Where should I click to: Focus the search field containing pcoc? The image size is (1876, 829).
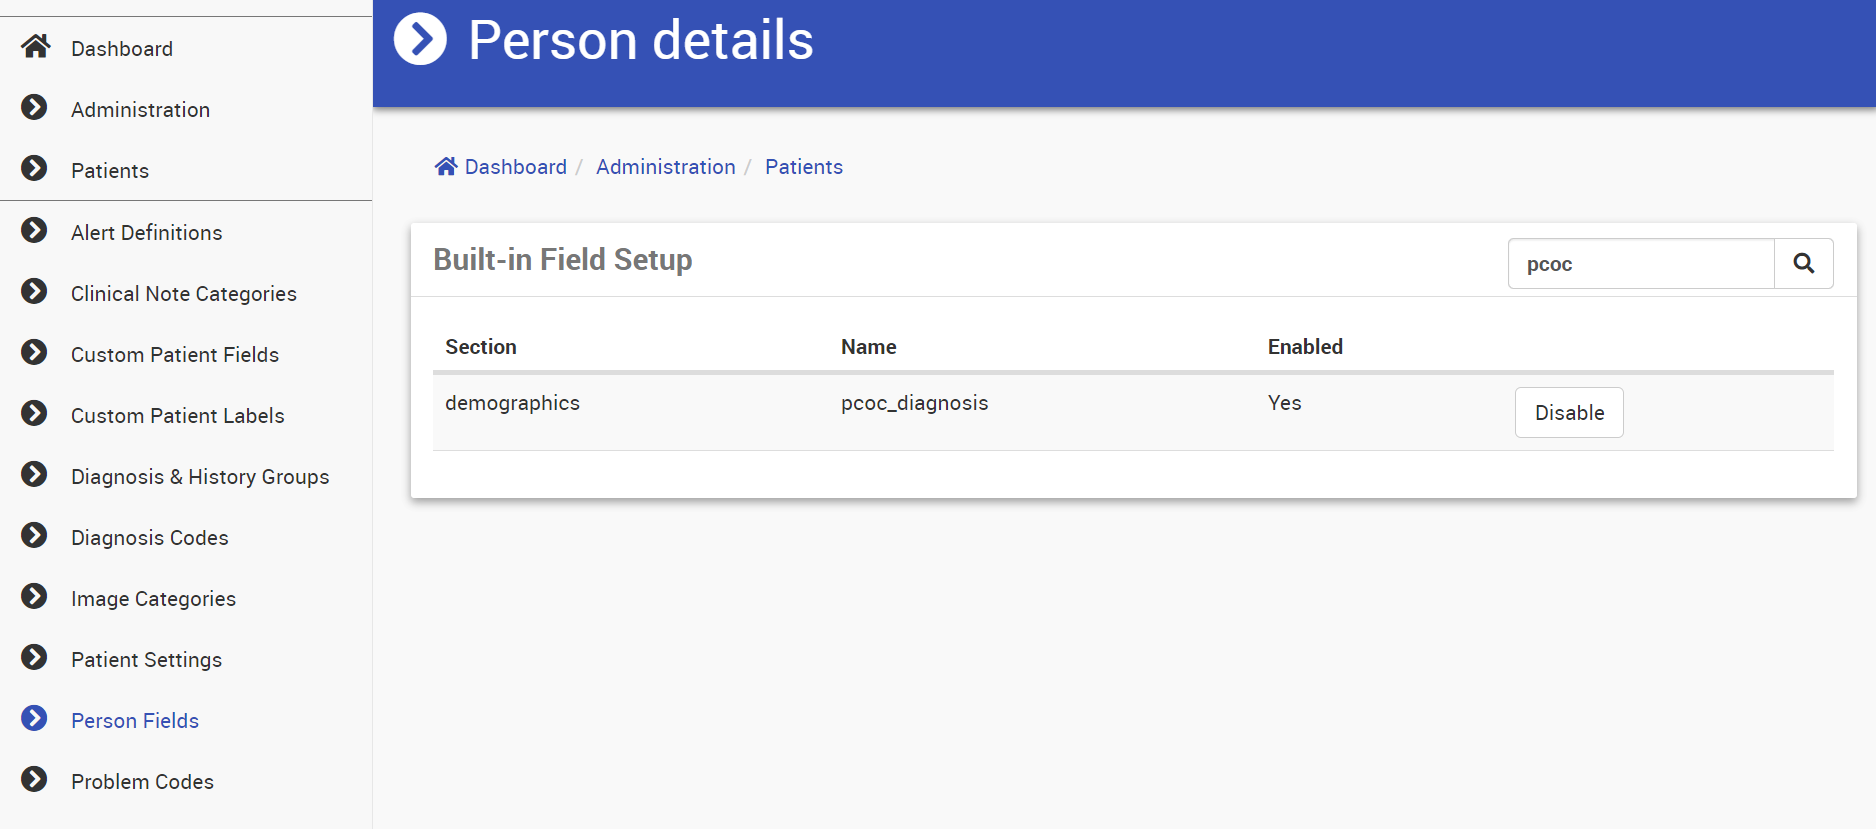click(x=1640, y=264)
